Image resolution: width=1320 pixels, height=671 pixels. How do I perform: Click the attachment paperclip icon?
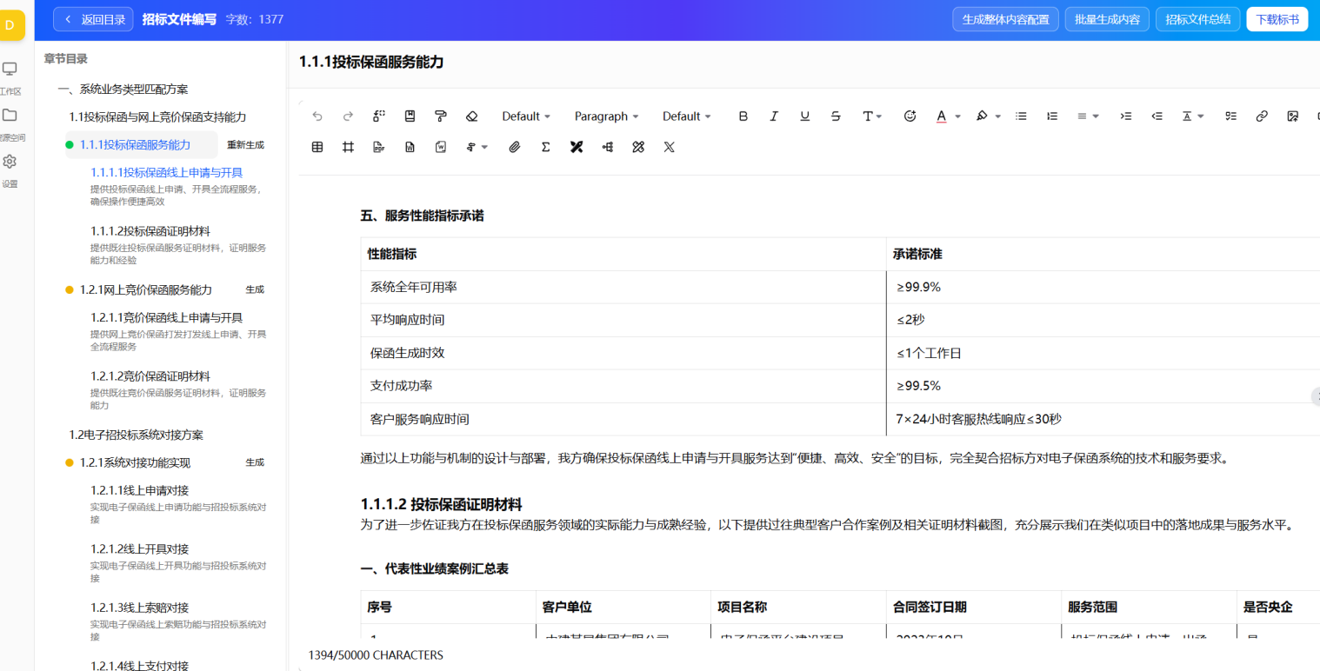514,147
